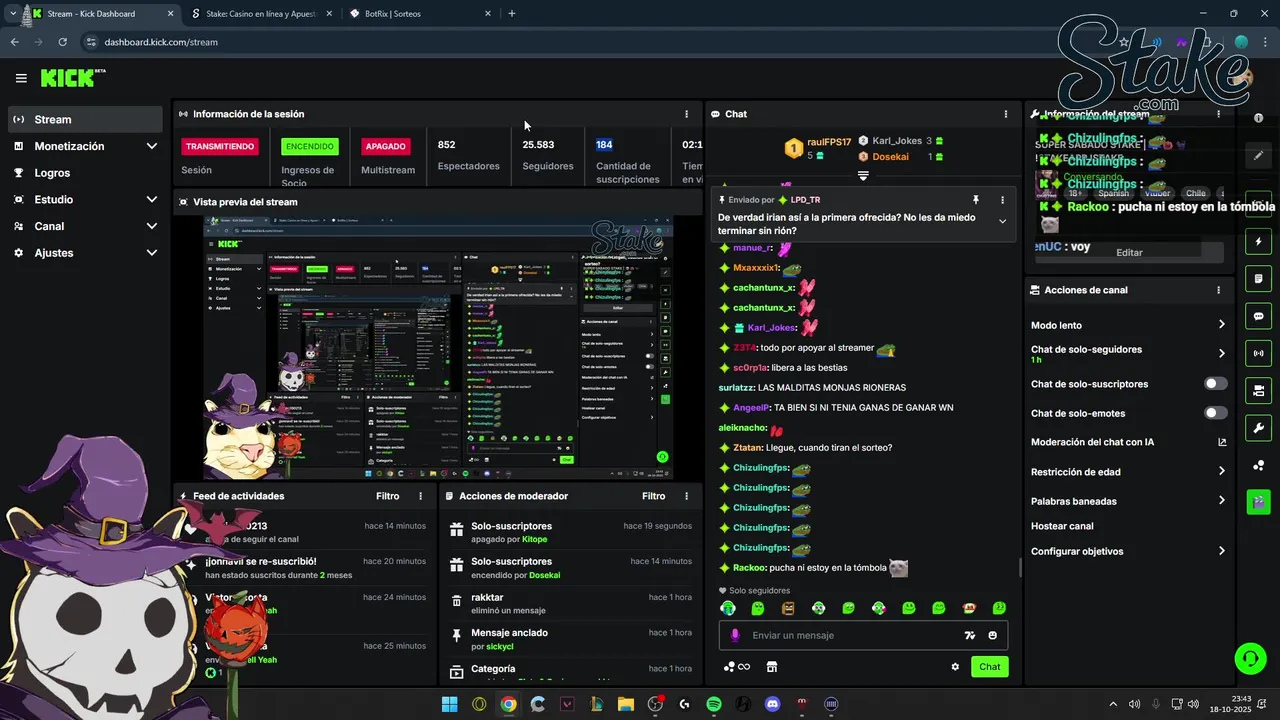Open File Explorer from the taskbar
Viewport: 1280px width, 720px height.
tap(626, 704)
